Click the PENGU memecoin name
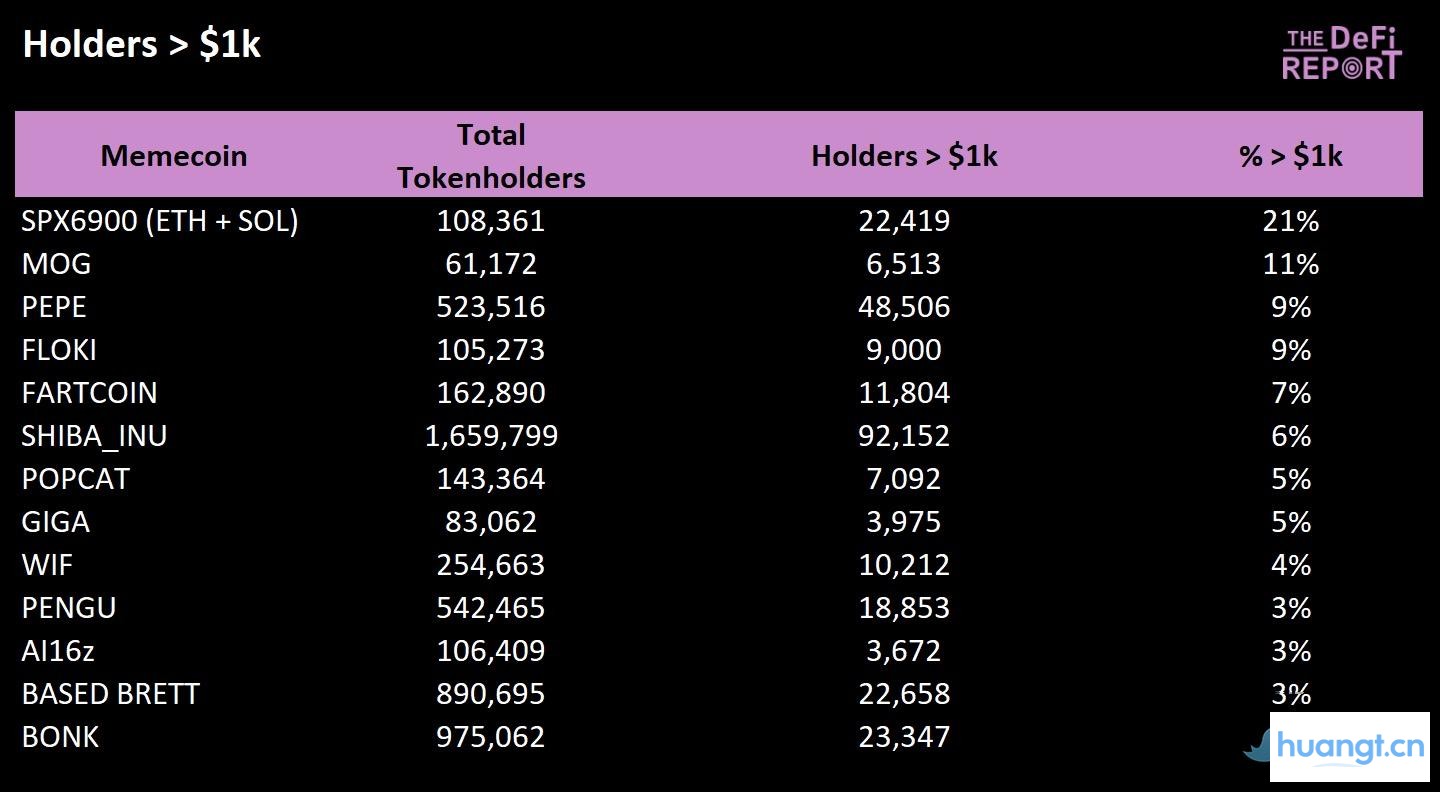1440x792 pixels. point(69,608)
